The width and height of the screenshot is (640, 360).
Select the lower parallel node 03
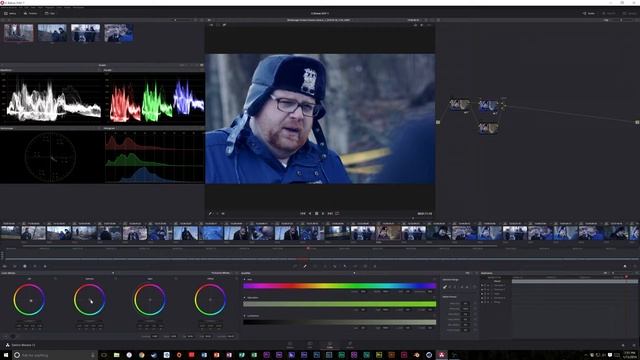488,129
